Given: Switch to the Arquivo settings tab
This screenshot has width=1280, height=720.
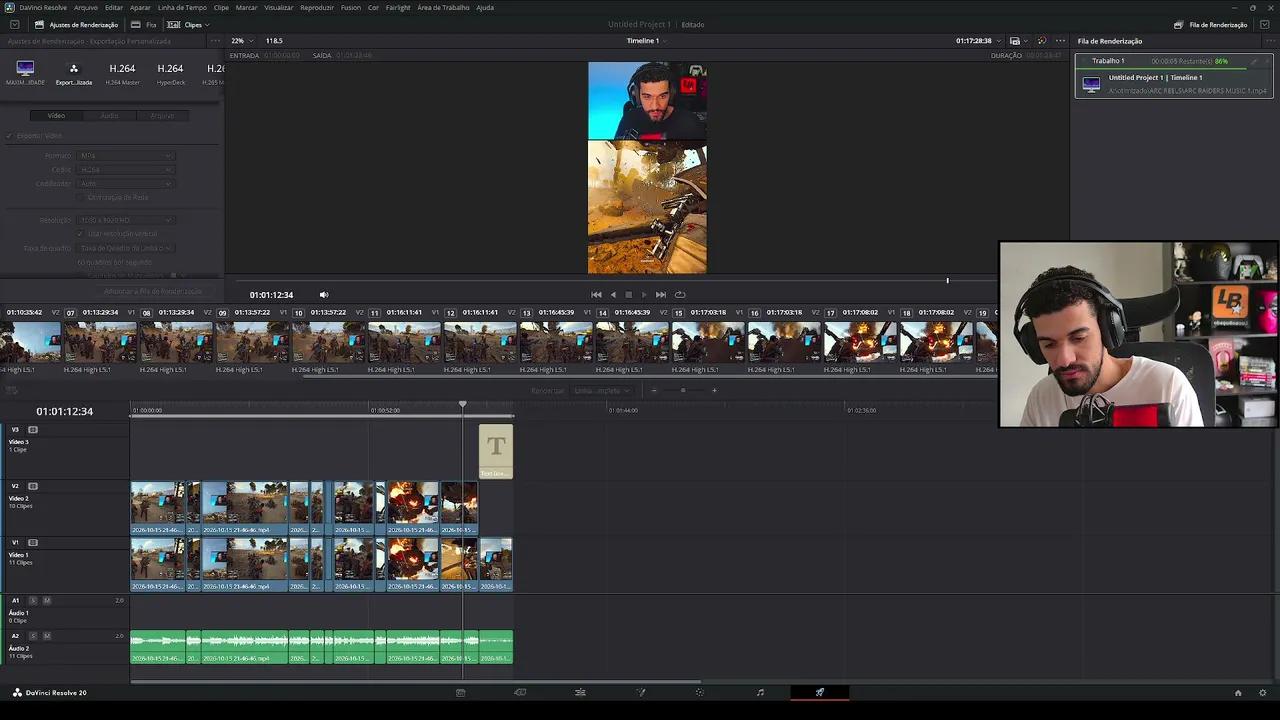Looking at the screenshot, I should (162, 115).
